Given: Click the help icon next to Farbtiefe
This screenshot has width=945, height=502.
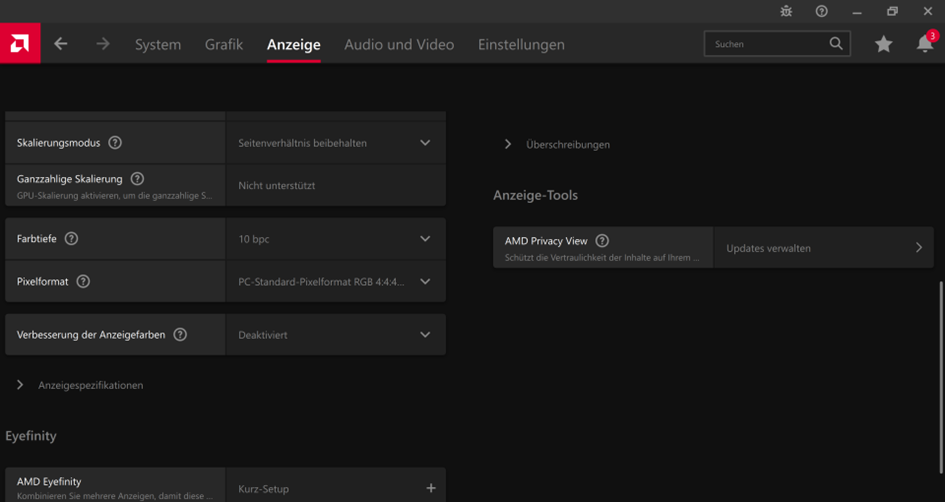Looking at the screenshot, I should [71, 239].
